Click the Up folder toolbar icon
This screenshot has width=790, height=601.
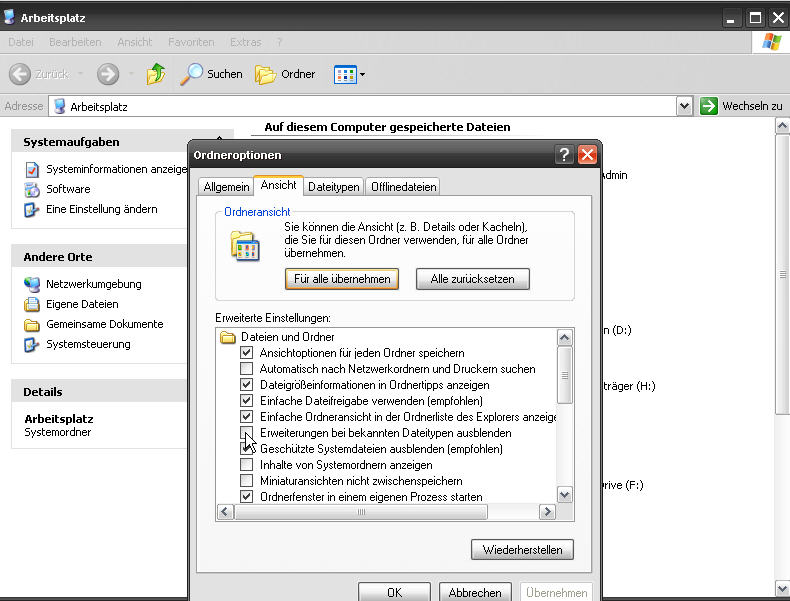click(156, 74)
